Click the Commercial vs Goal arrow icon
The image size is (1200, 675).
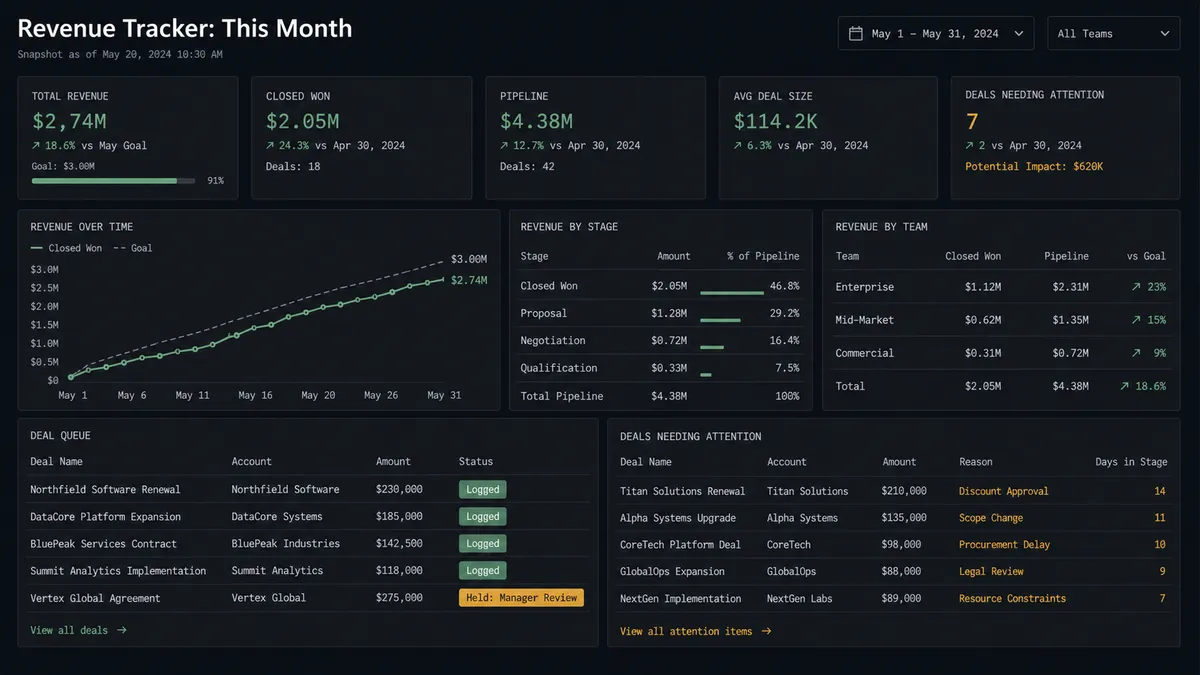[x=1136, y=353]
